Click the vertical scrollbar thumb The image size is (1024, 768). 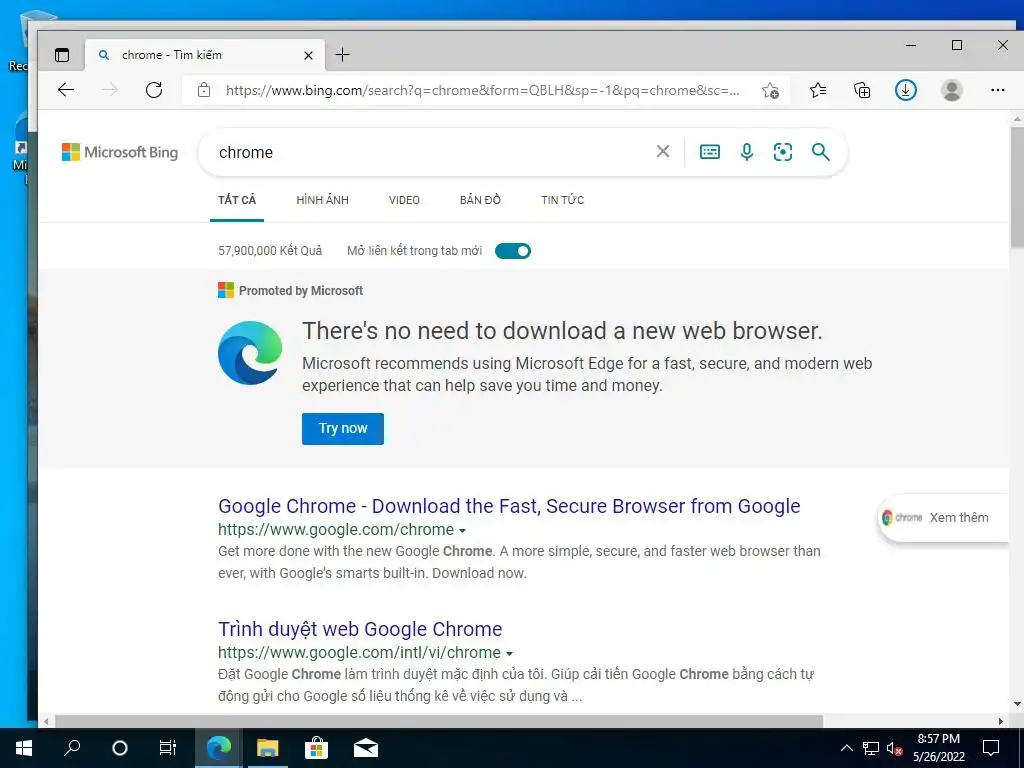[1016, 186]
